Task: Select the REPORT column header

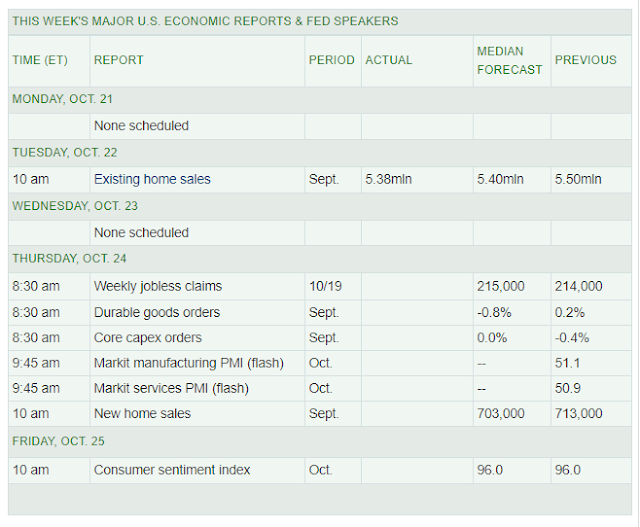Action: 118,60
